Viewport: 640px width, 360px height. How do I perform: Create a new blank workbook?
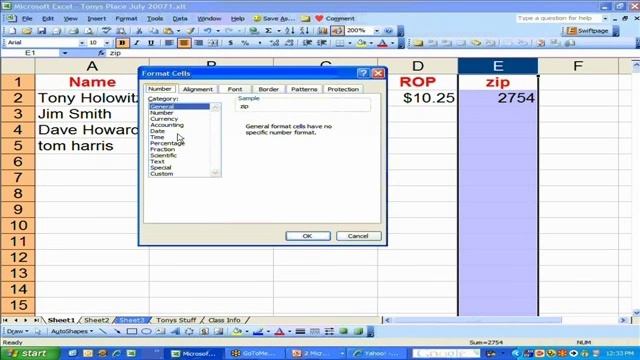point(12,31)
